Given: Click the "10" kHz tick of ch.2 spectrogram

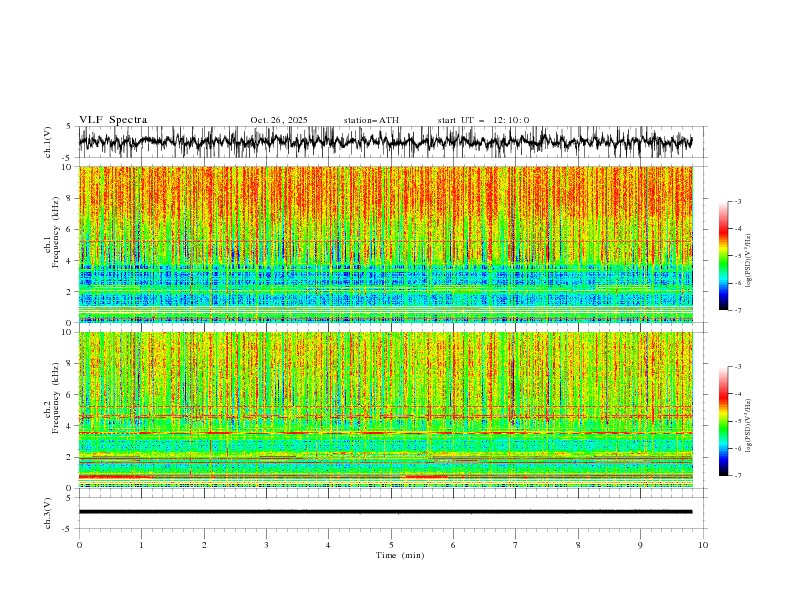Looking at the screenshot, I should click(x=67, y=332).
